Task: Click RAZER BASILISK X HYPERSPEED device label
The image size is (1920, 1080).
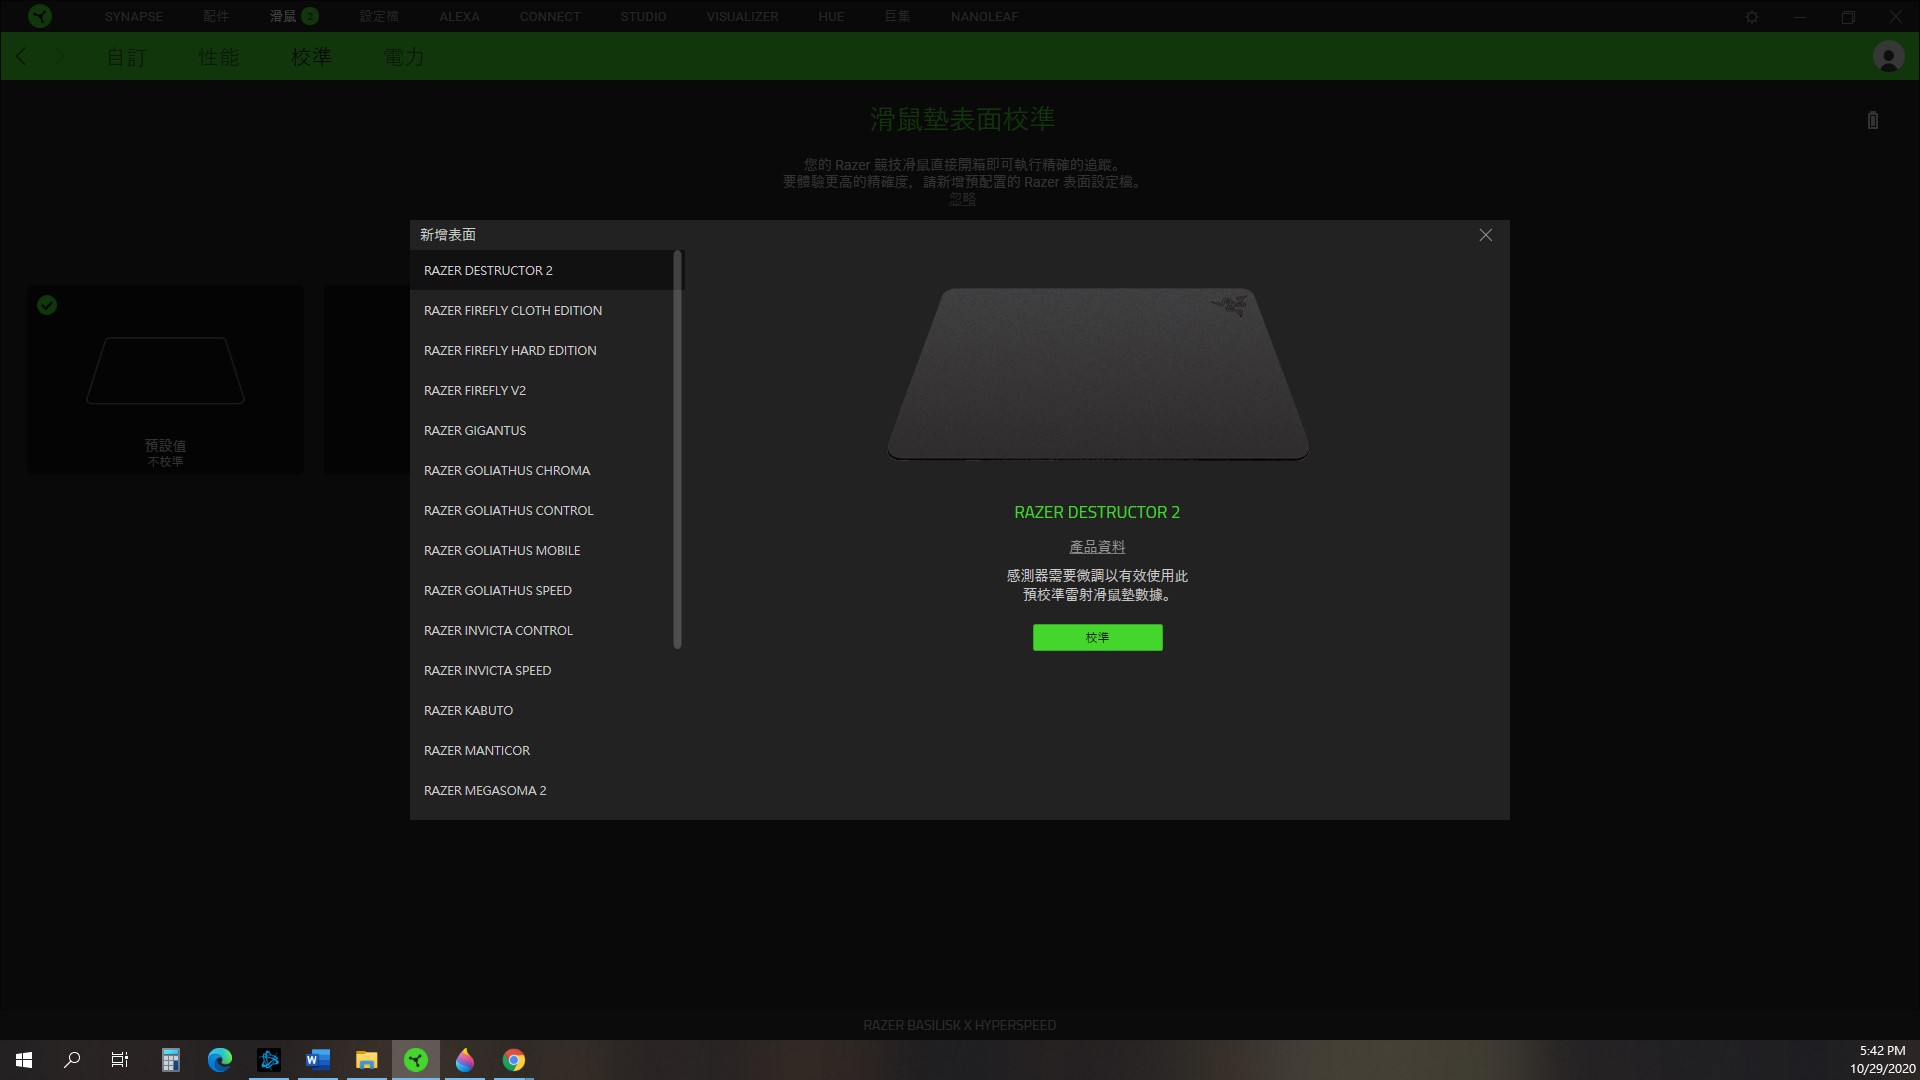Action: [x=959, y=1025]
